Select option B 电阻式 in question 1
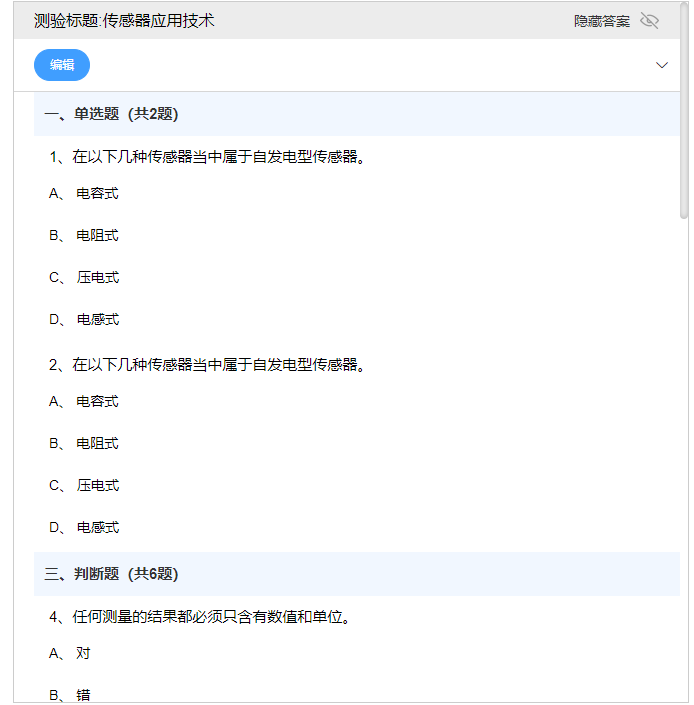 (97, 235)
